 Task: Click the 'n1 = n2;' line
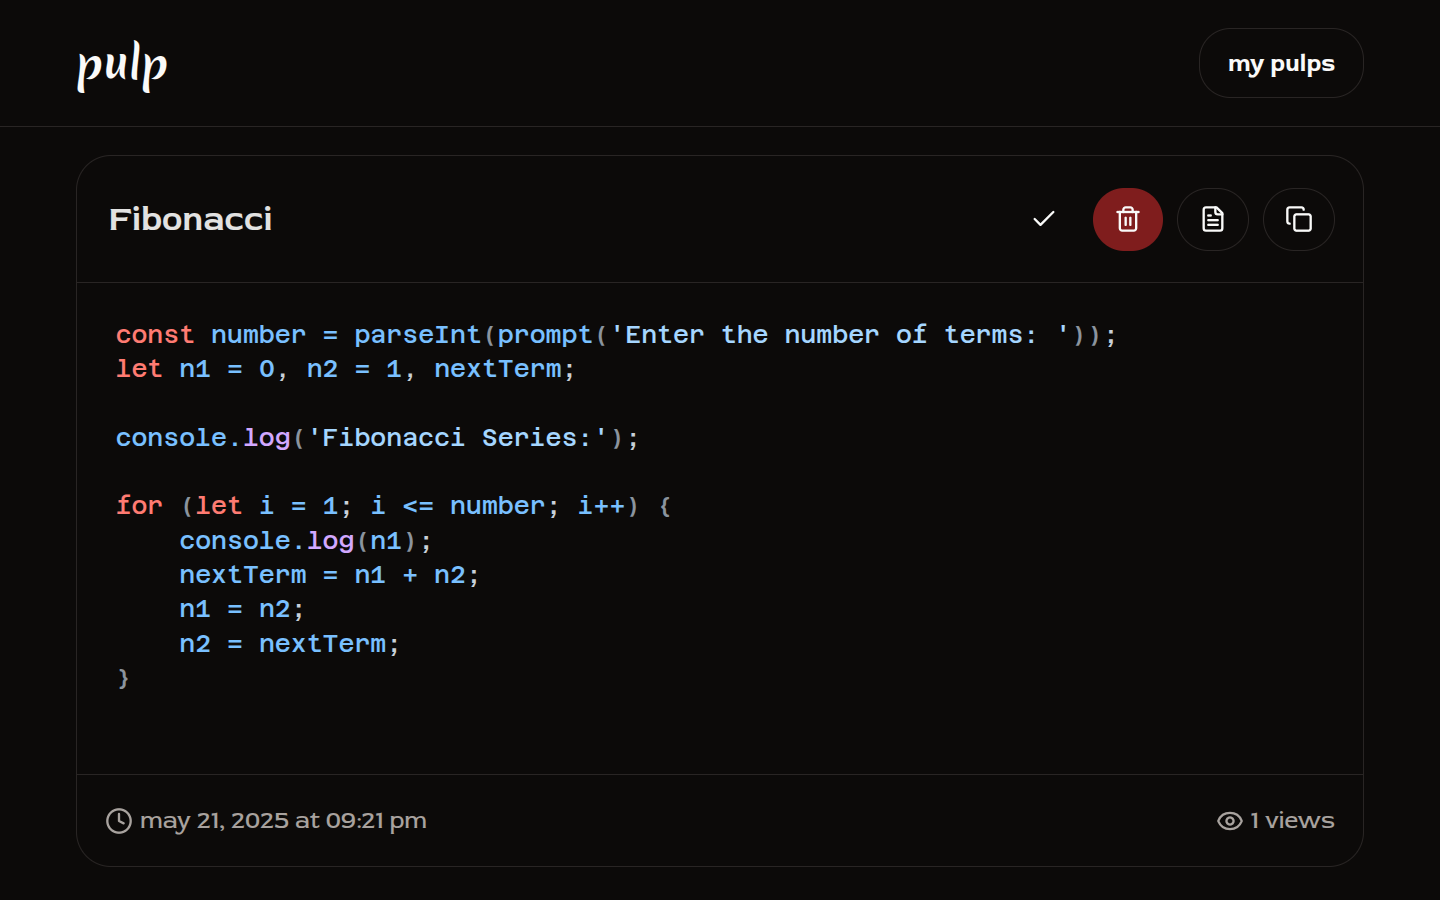coord(241,609)
